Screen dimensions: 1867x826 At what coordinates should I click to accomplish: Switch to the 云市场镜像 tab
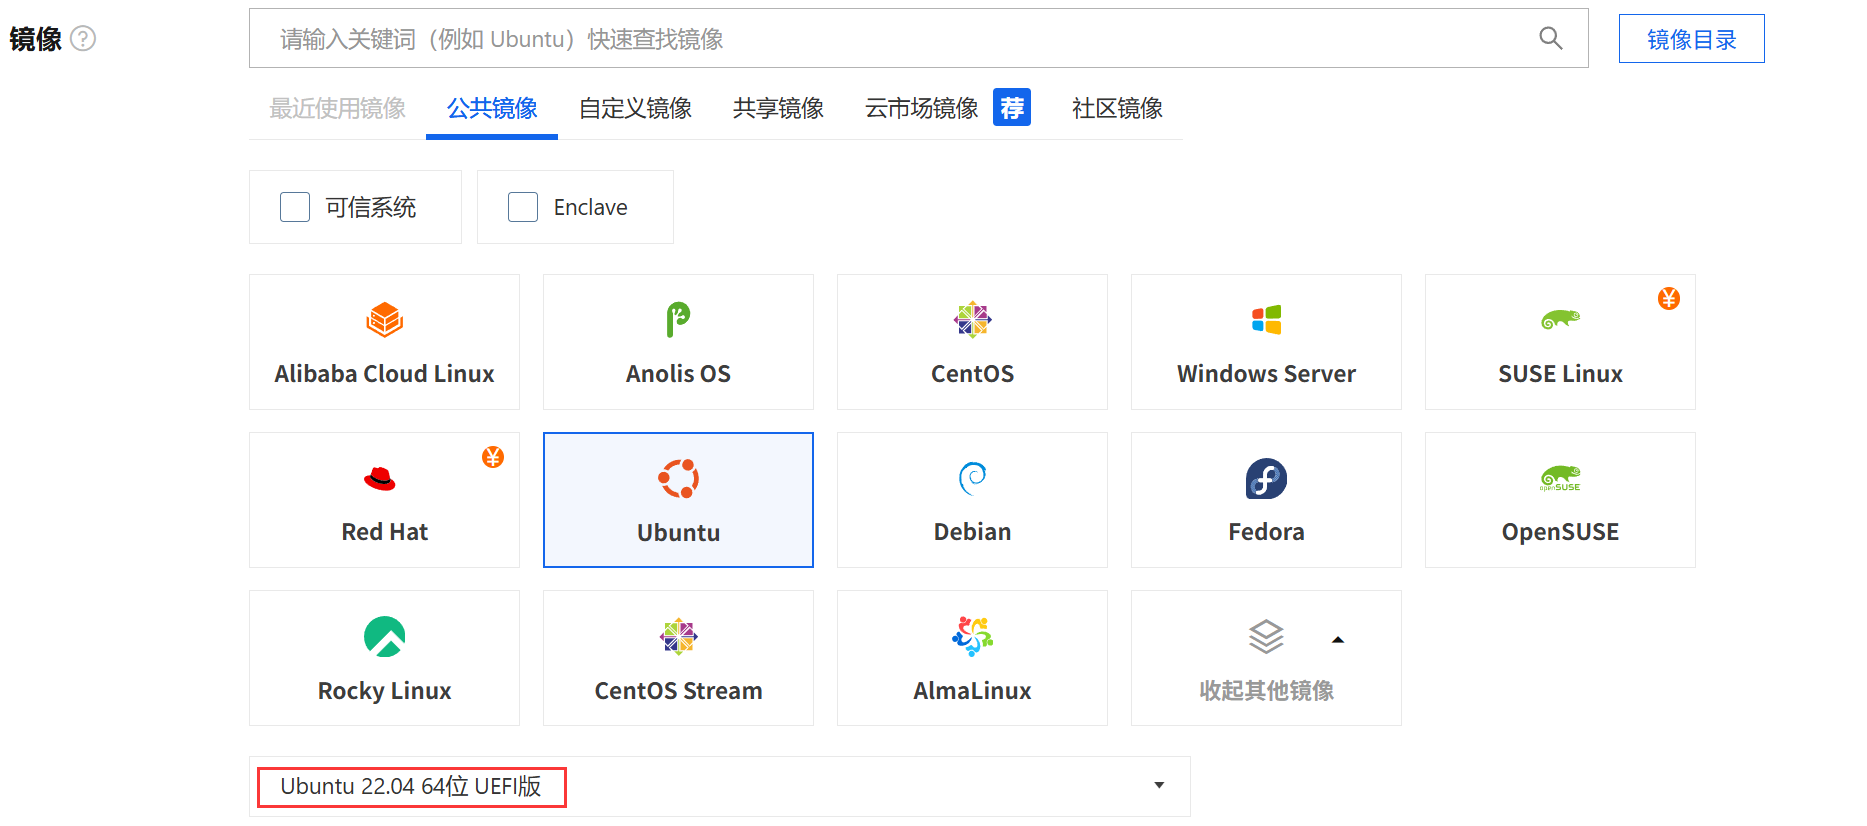pos(921,108)
